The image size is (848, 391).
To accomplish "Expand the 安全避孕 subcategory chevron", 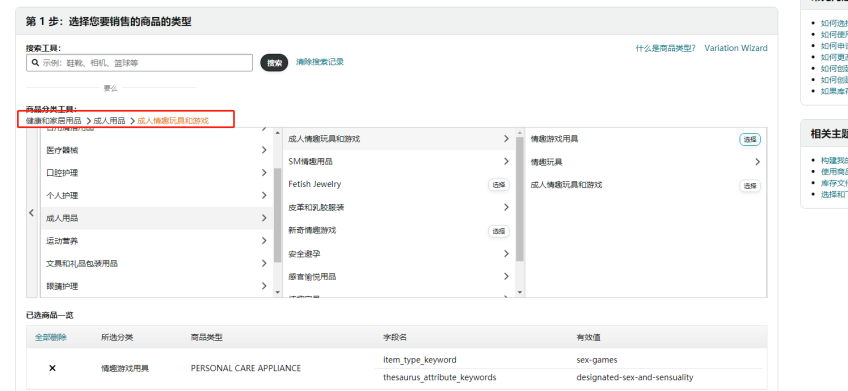I will [506, 254].
